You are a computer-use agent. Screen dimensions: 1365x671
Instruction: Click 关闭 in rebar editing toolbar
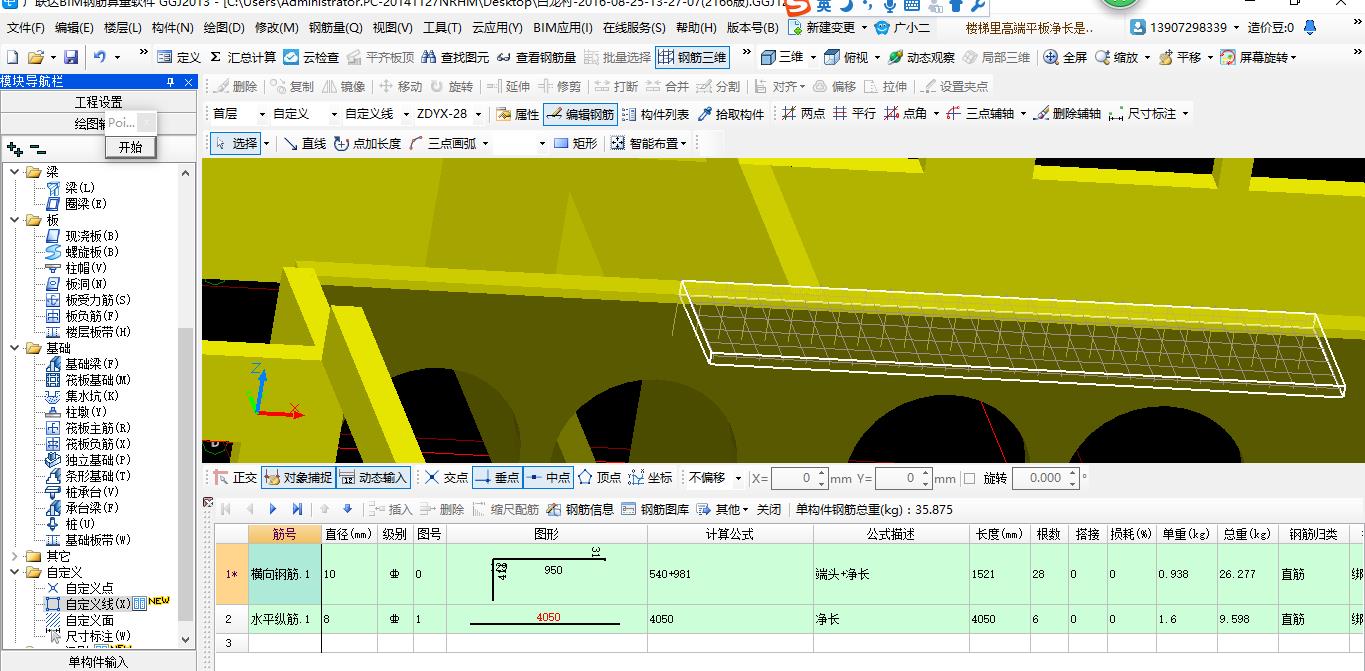coord(768,509)
